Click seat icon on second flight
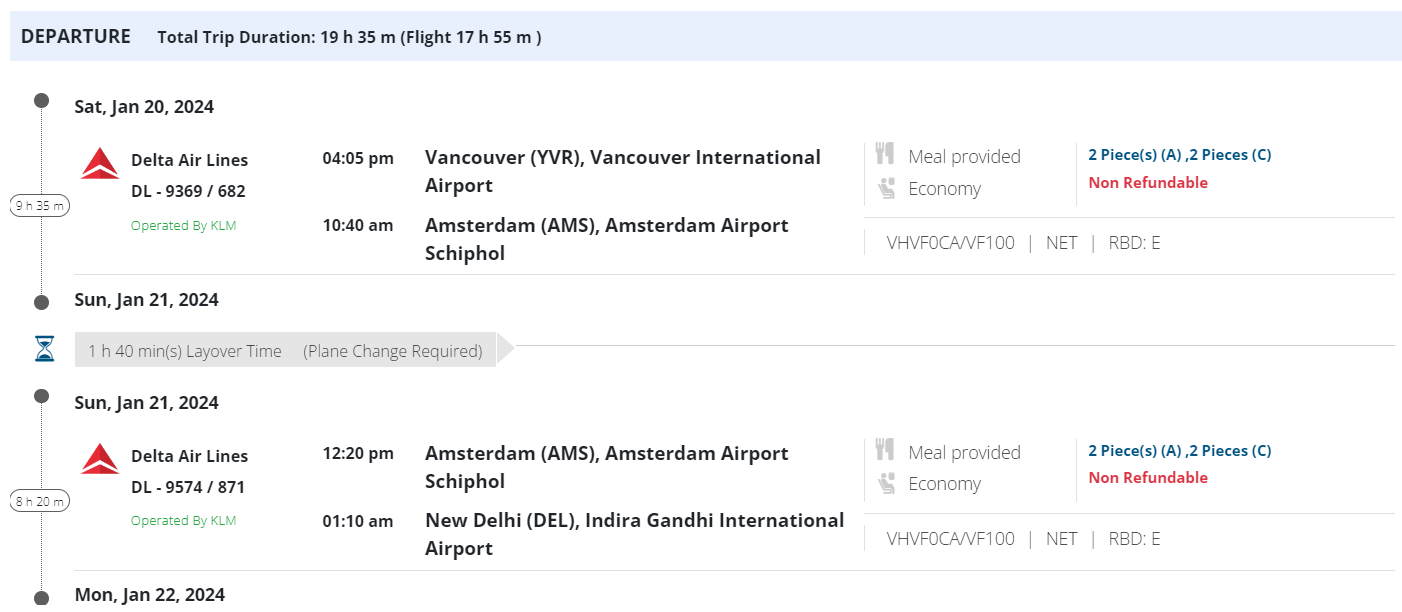Viewport: 1402px width, 612px height. tap(885, 483)
